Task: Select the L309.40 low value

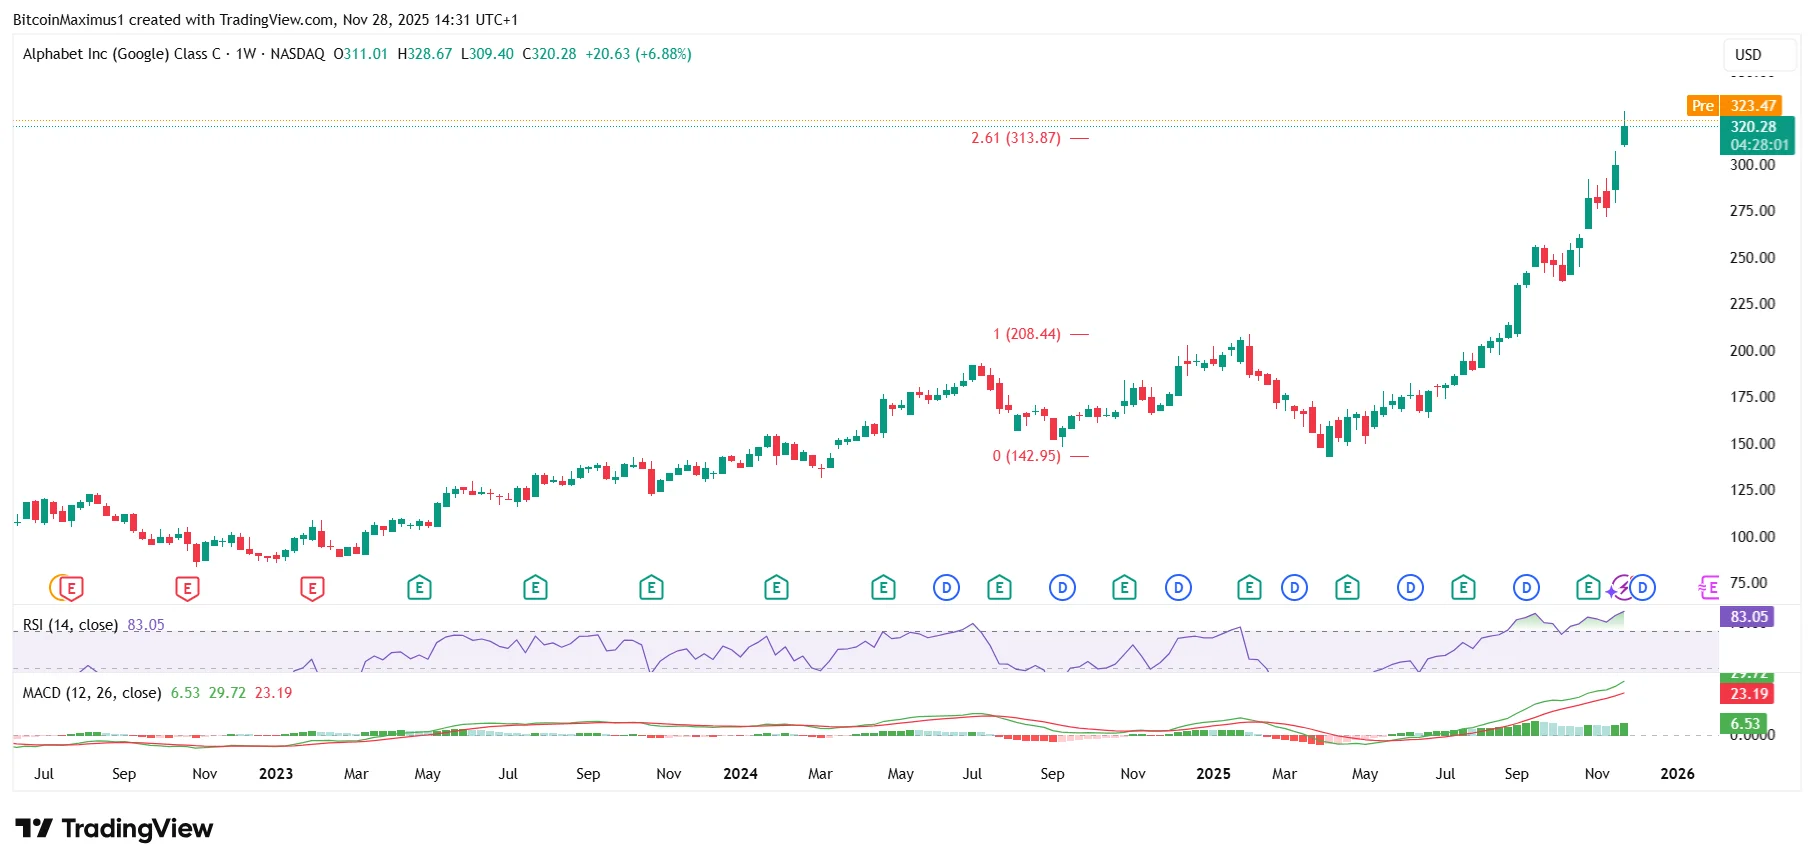Action: 487,54
